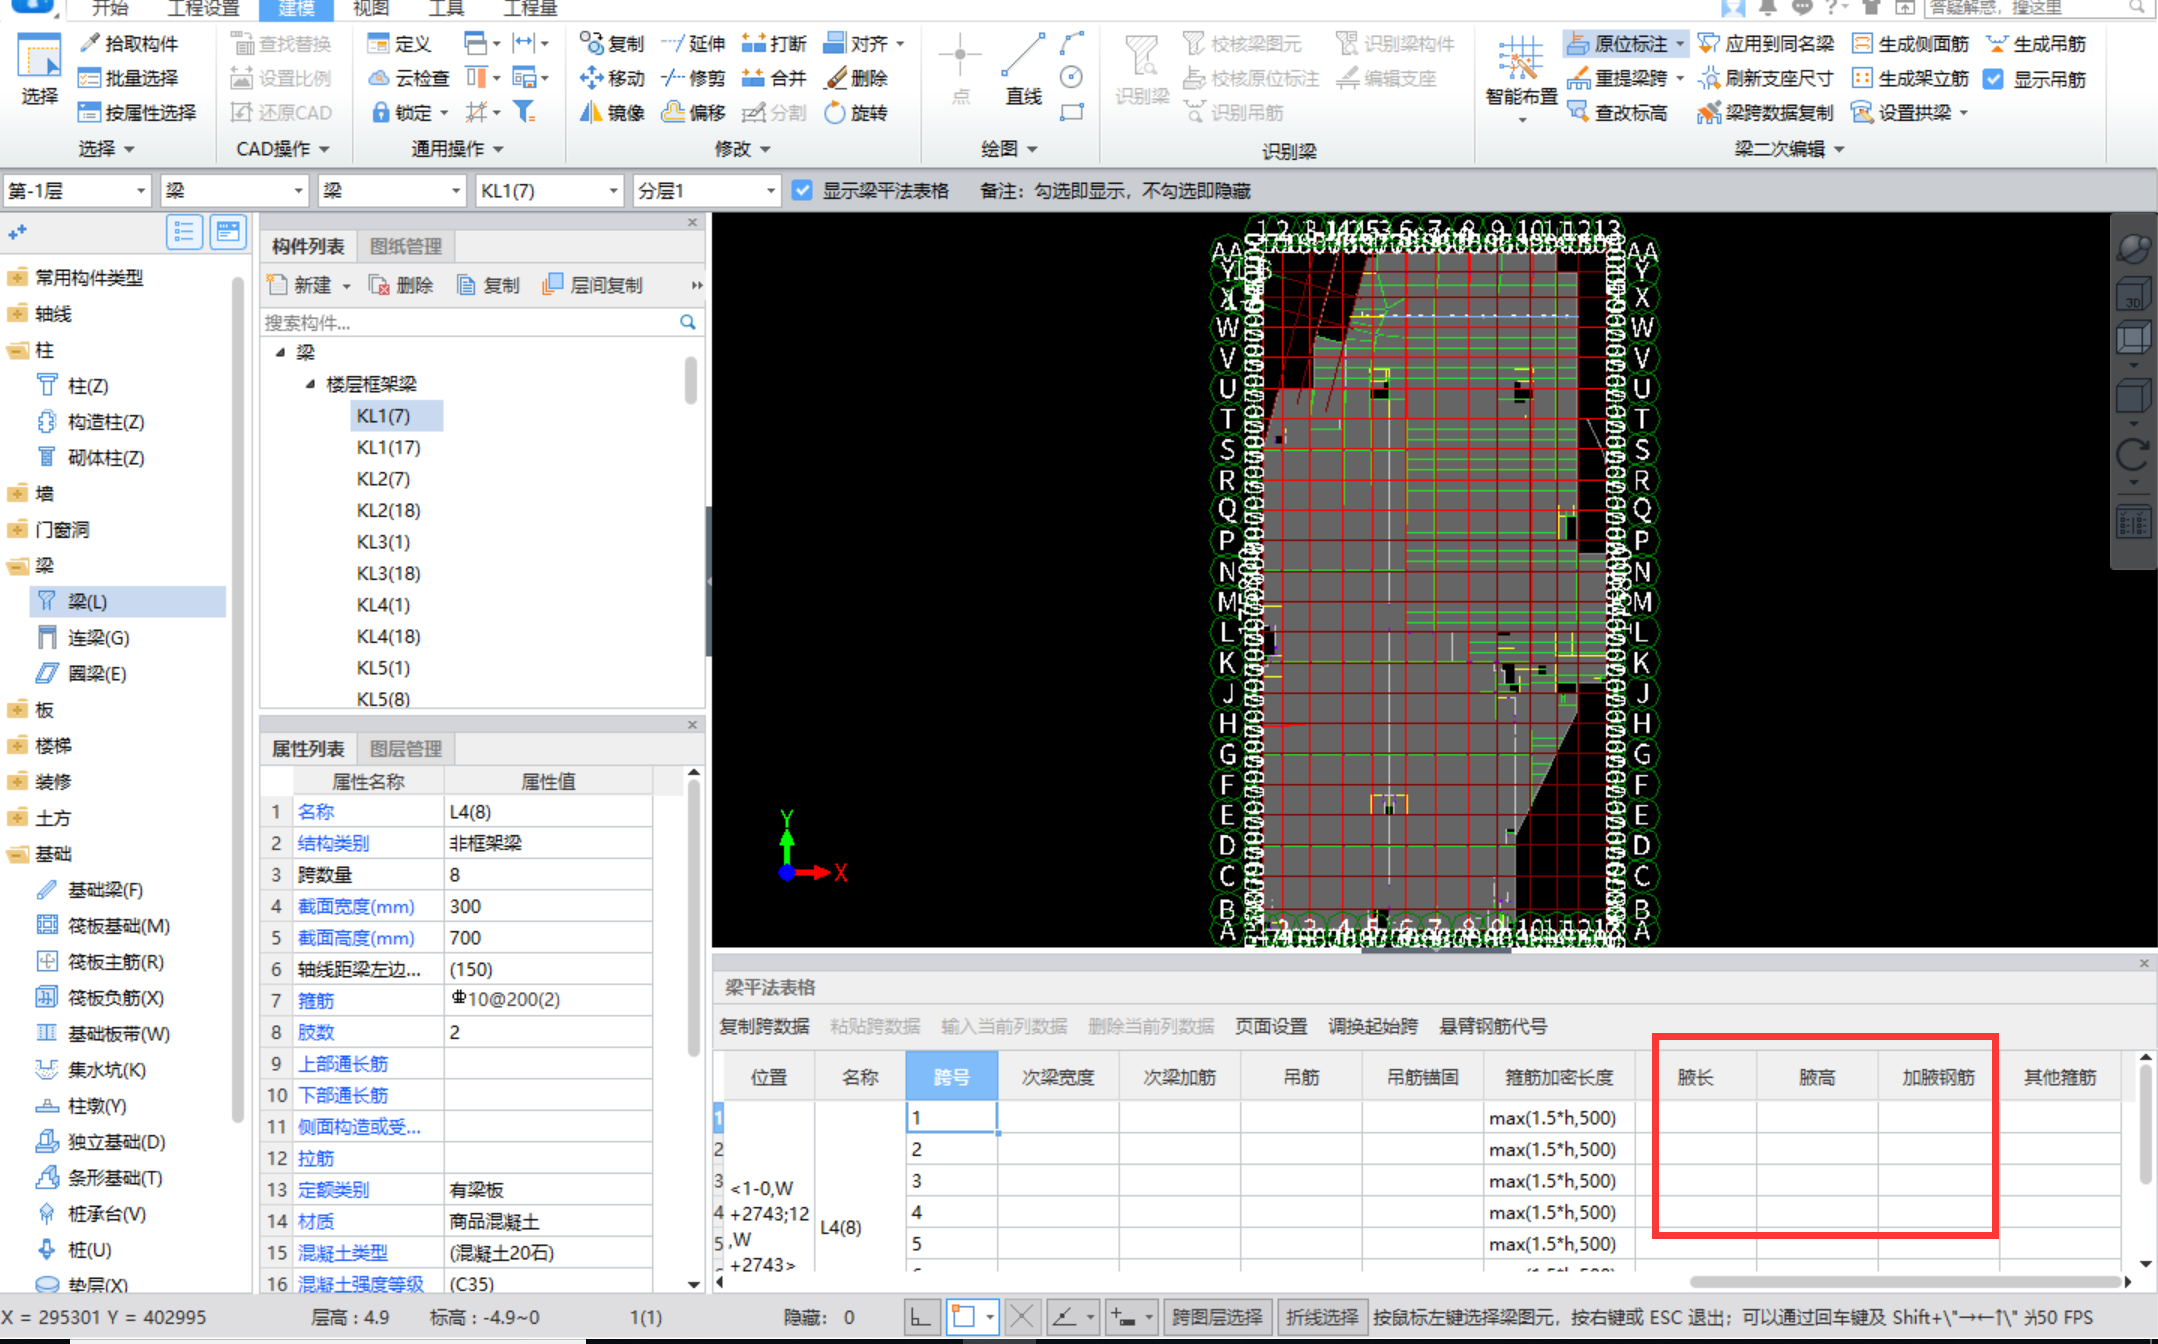Click the 调换起始跨 button
2158x1344 pixels.
point(1372,1026)
